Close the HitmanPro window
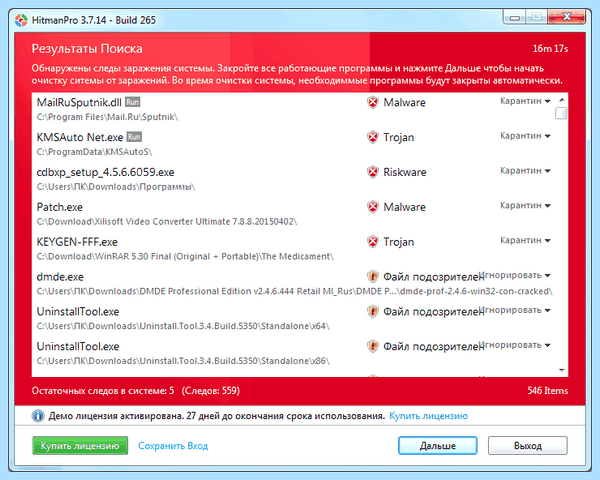 [x=567, y=17]
